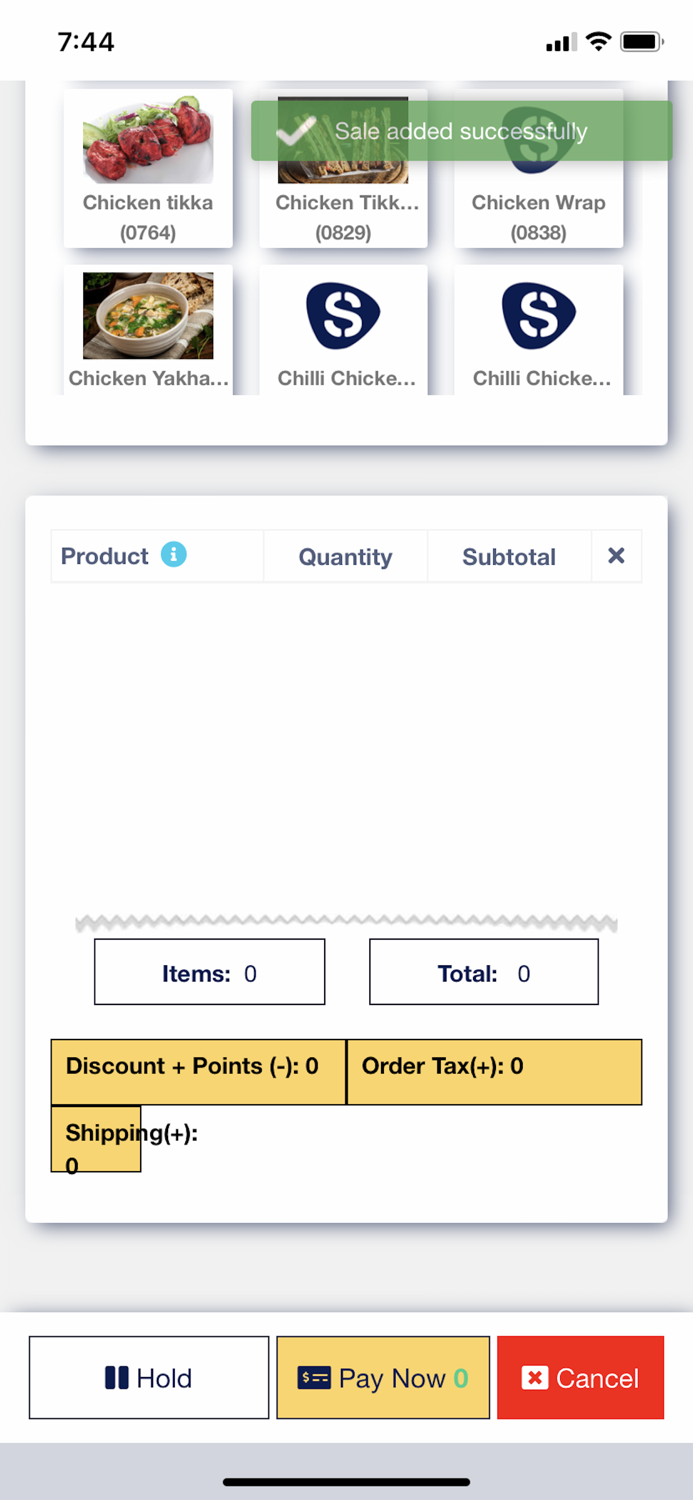The width and height of the screenshot is (693, 1500).
Task: Click the Shipping charge field
Action: pos(95,1139)
